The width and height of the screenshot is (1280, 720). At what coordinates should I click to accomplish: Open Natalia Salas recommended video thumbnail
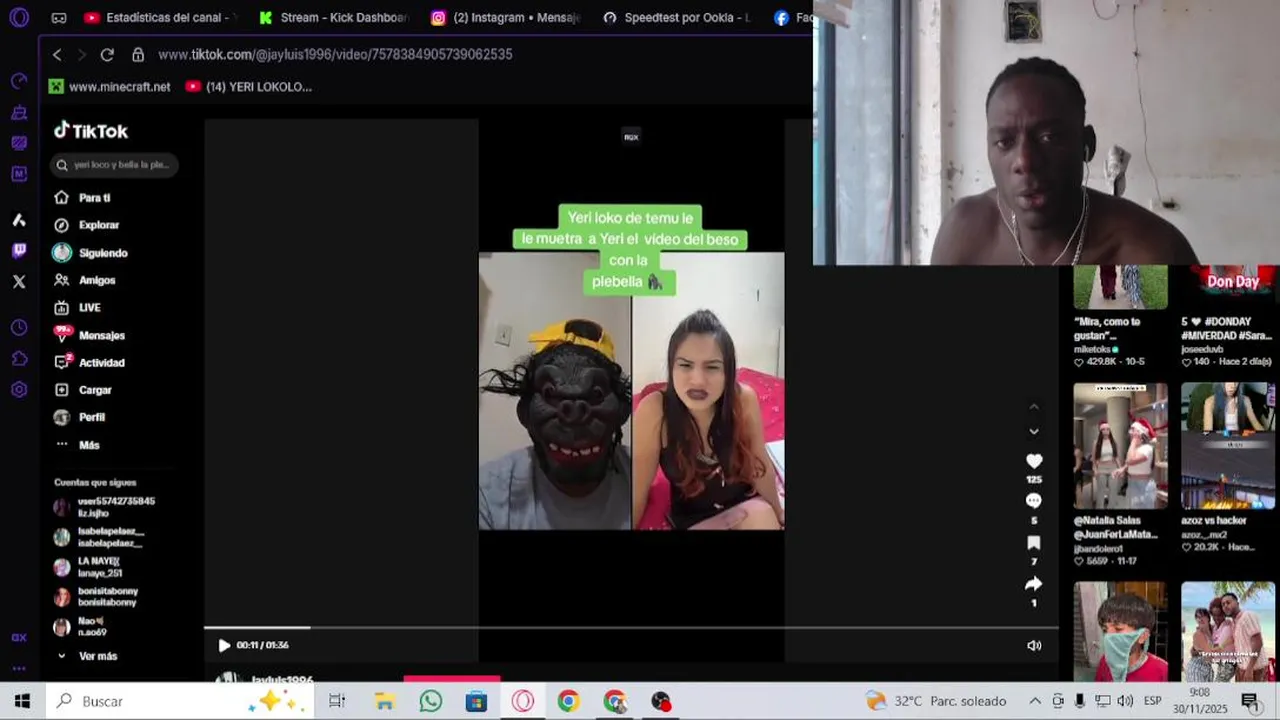1120,446
